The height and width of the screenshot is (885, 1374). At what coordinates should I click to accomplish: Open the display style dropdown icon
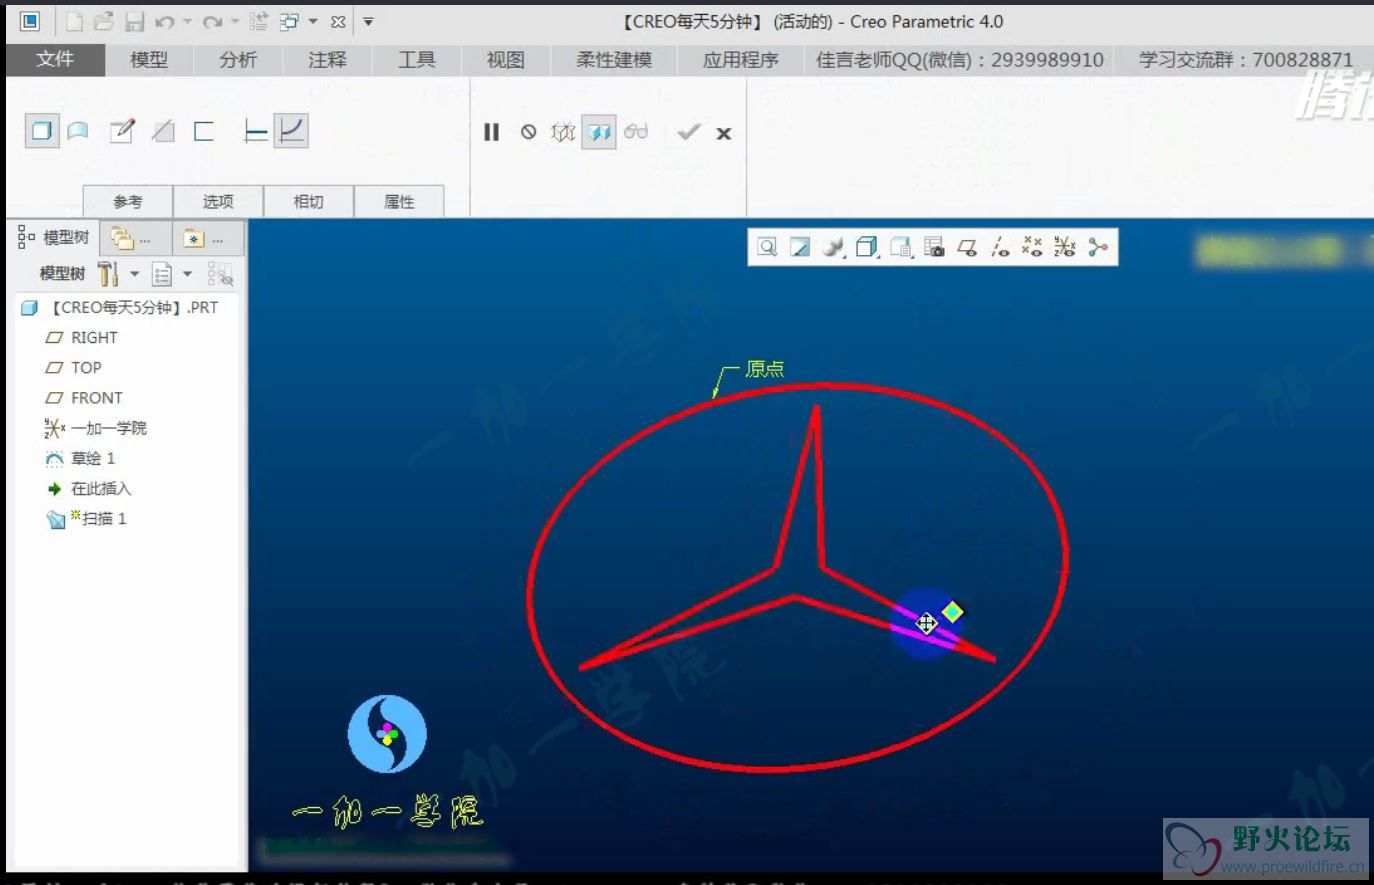coord(833,247)
